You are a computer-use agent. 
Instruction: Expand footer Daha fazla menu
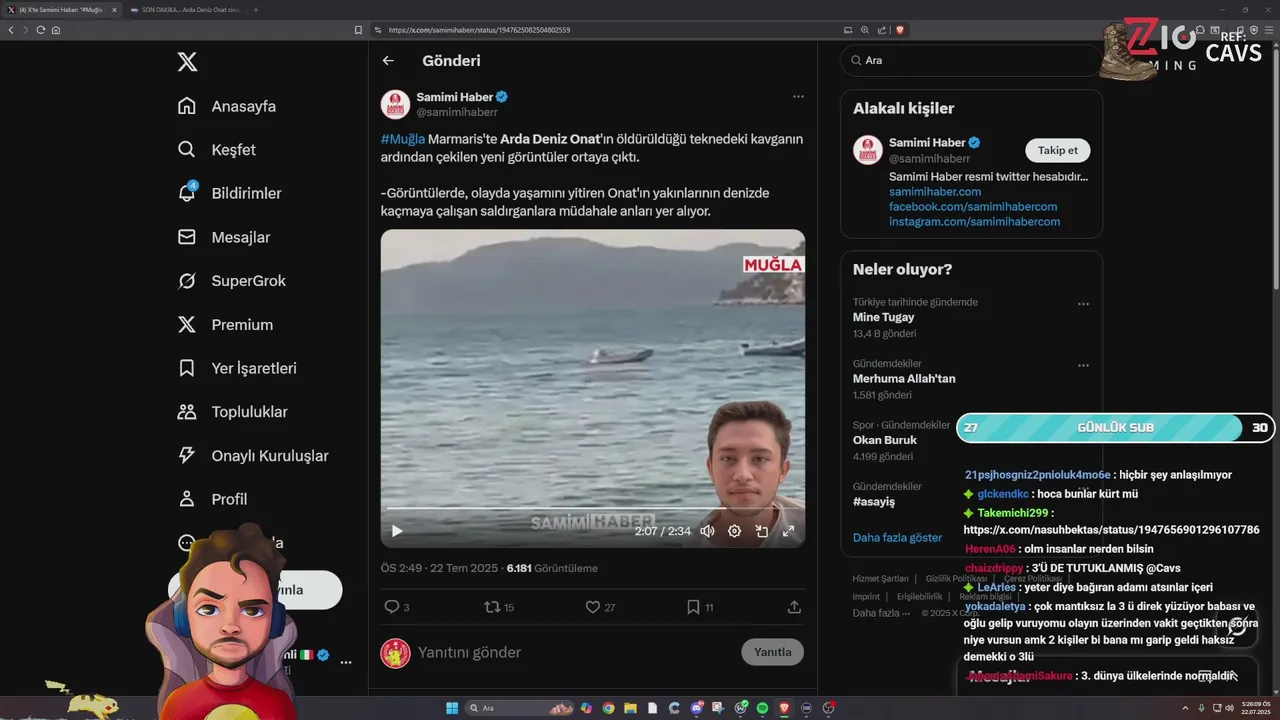point(881,613)
